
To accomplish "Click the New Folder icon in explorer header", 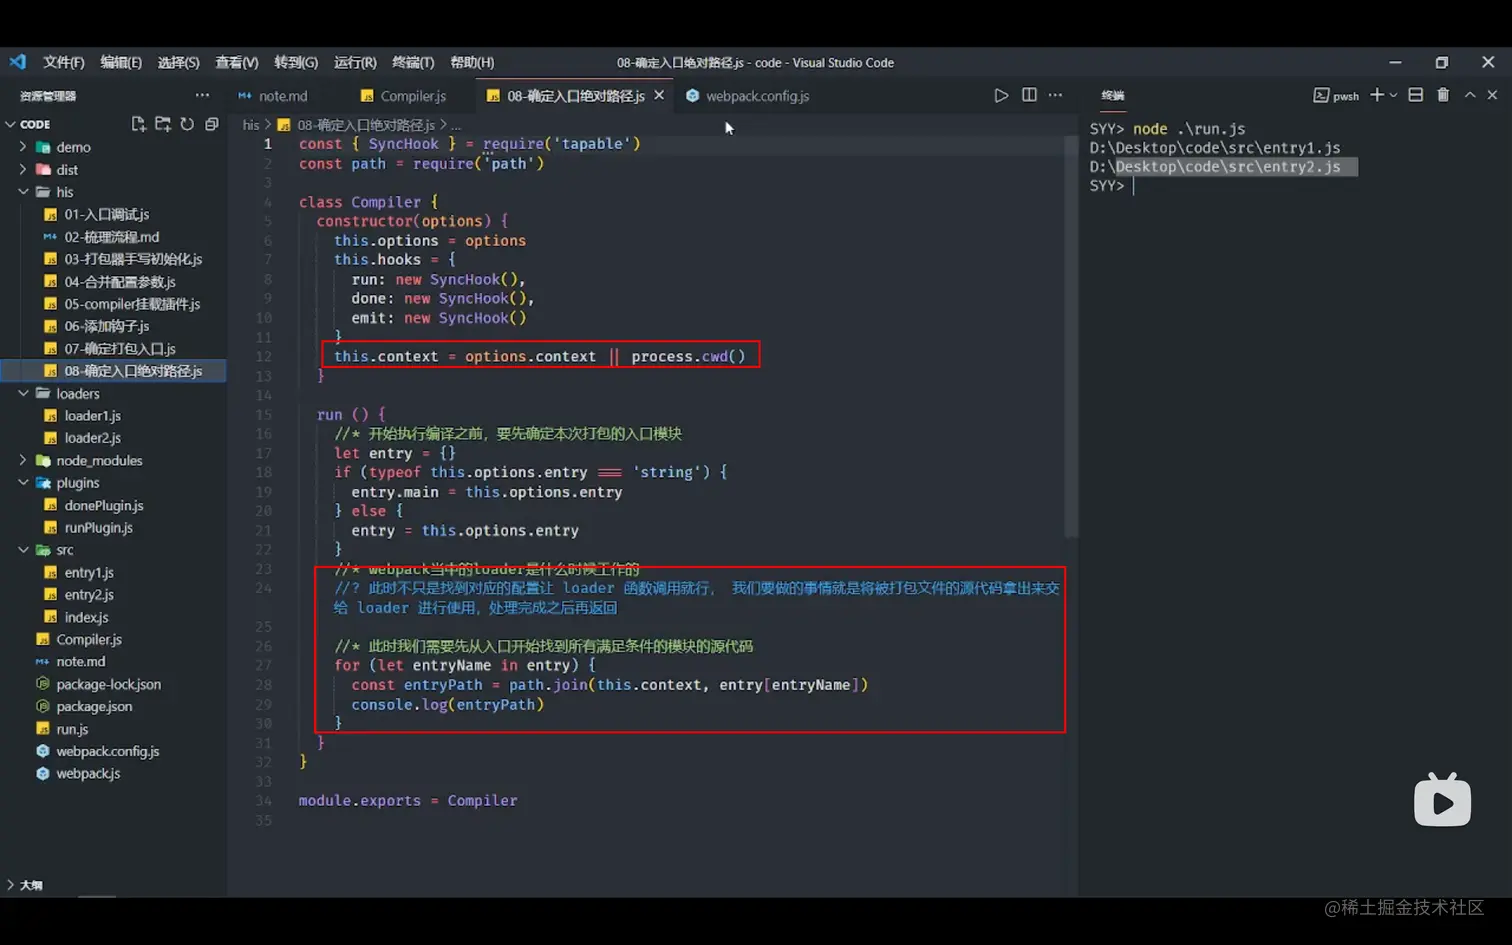I will 162,124.
